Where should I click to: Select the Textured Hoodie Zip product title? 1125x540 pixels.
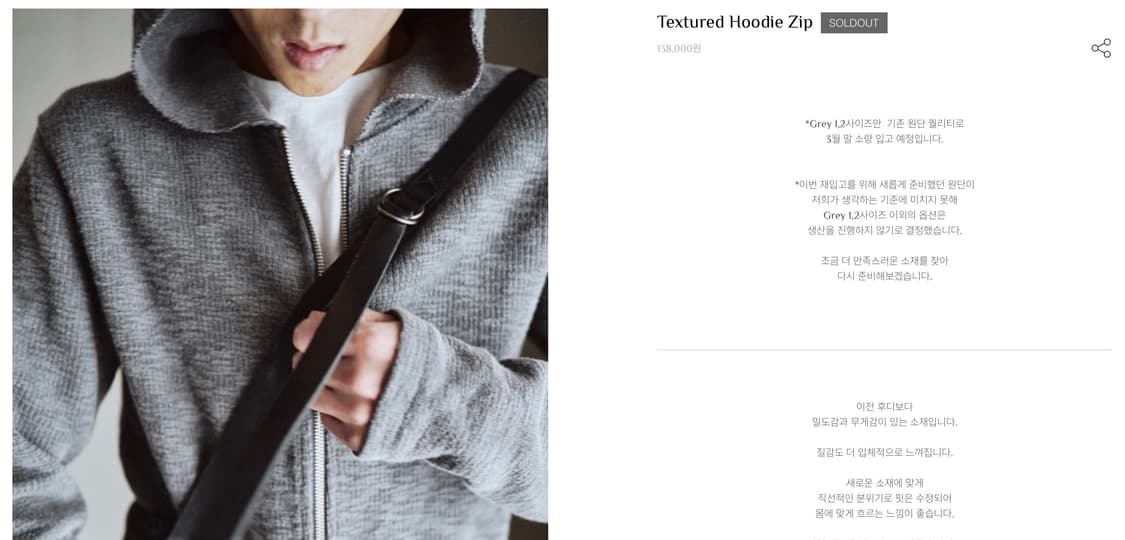pos(735,22)
